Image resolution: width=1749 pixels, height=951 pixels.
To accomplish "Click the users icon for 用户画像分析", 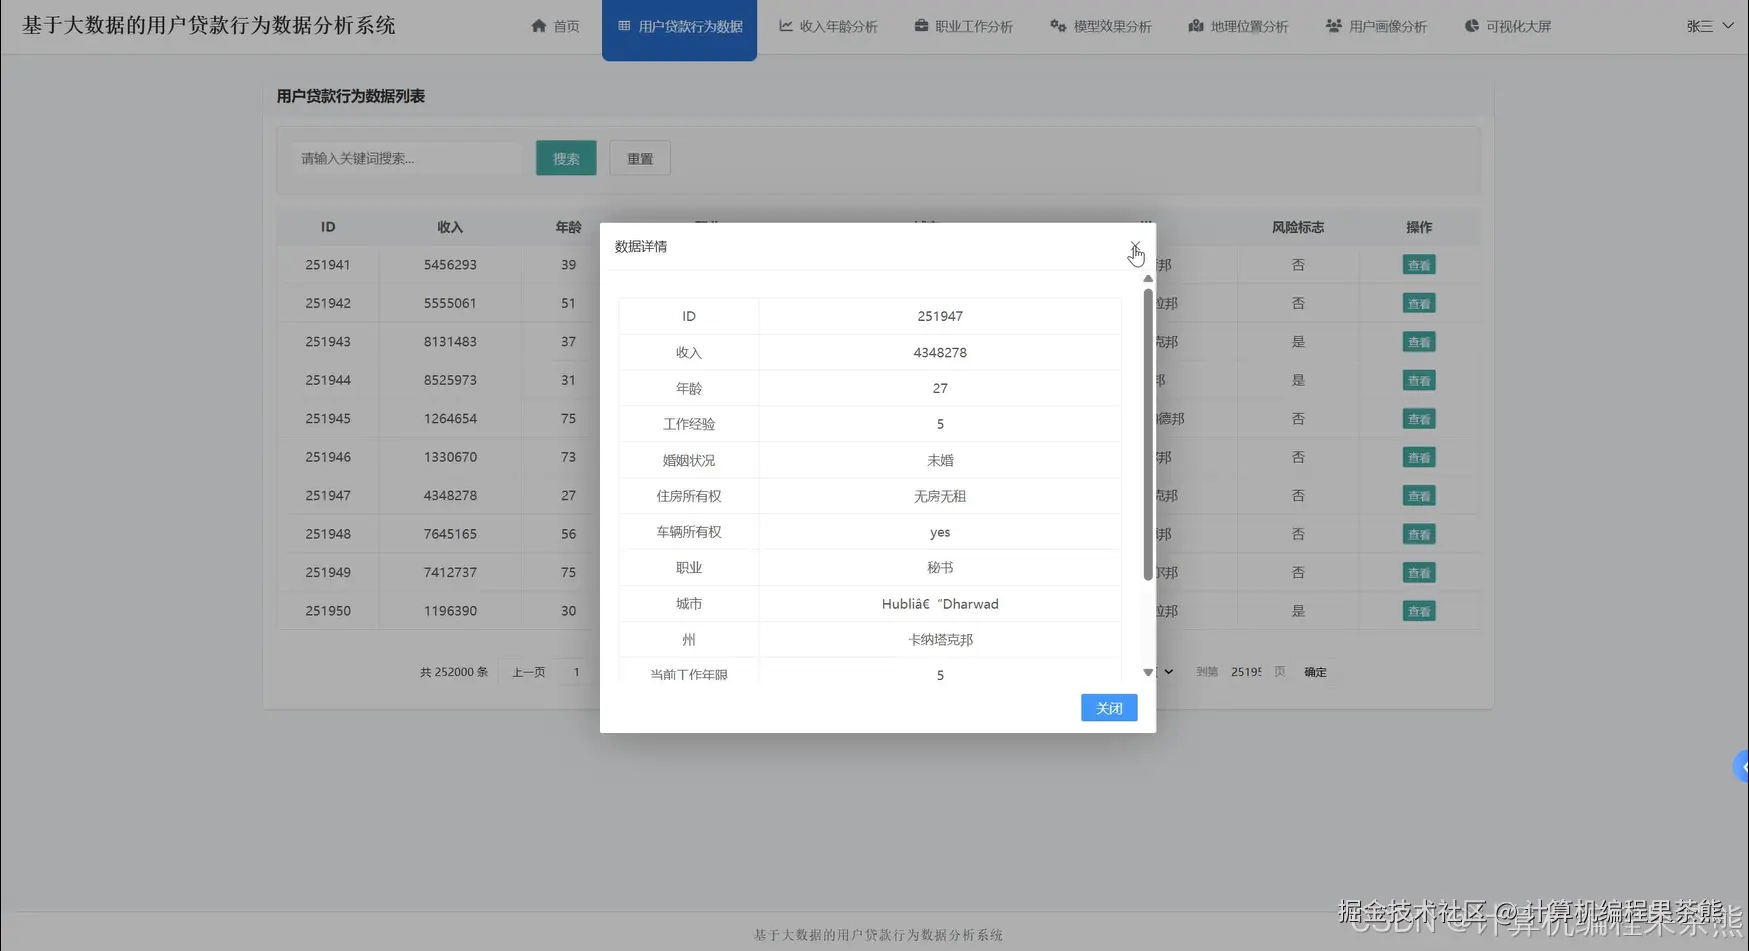I will (1333, 26).
